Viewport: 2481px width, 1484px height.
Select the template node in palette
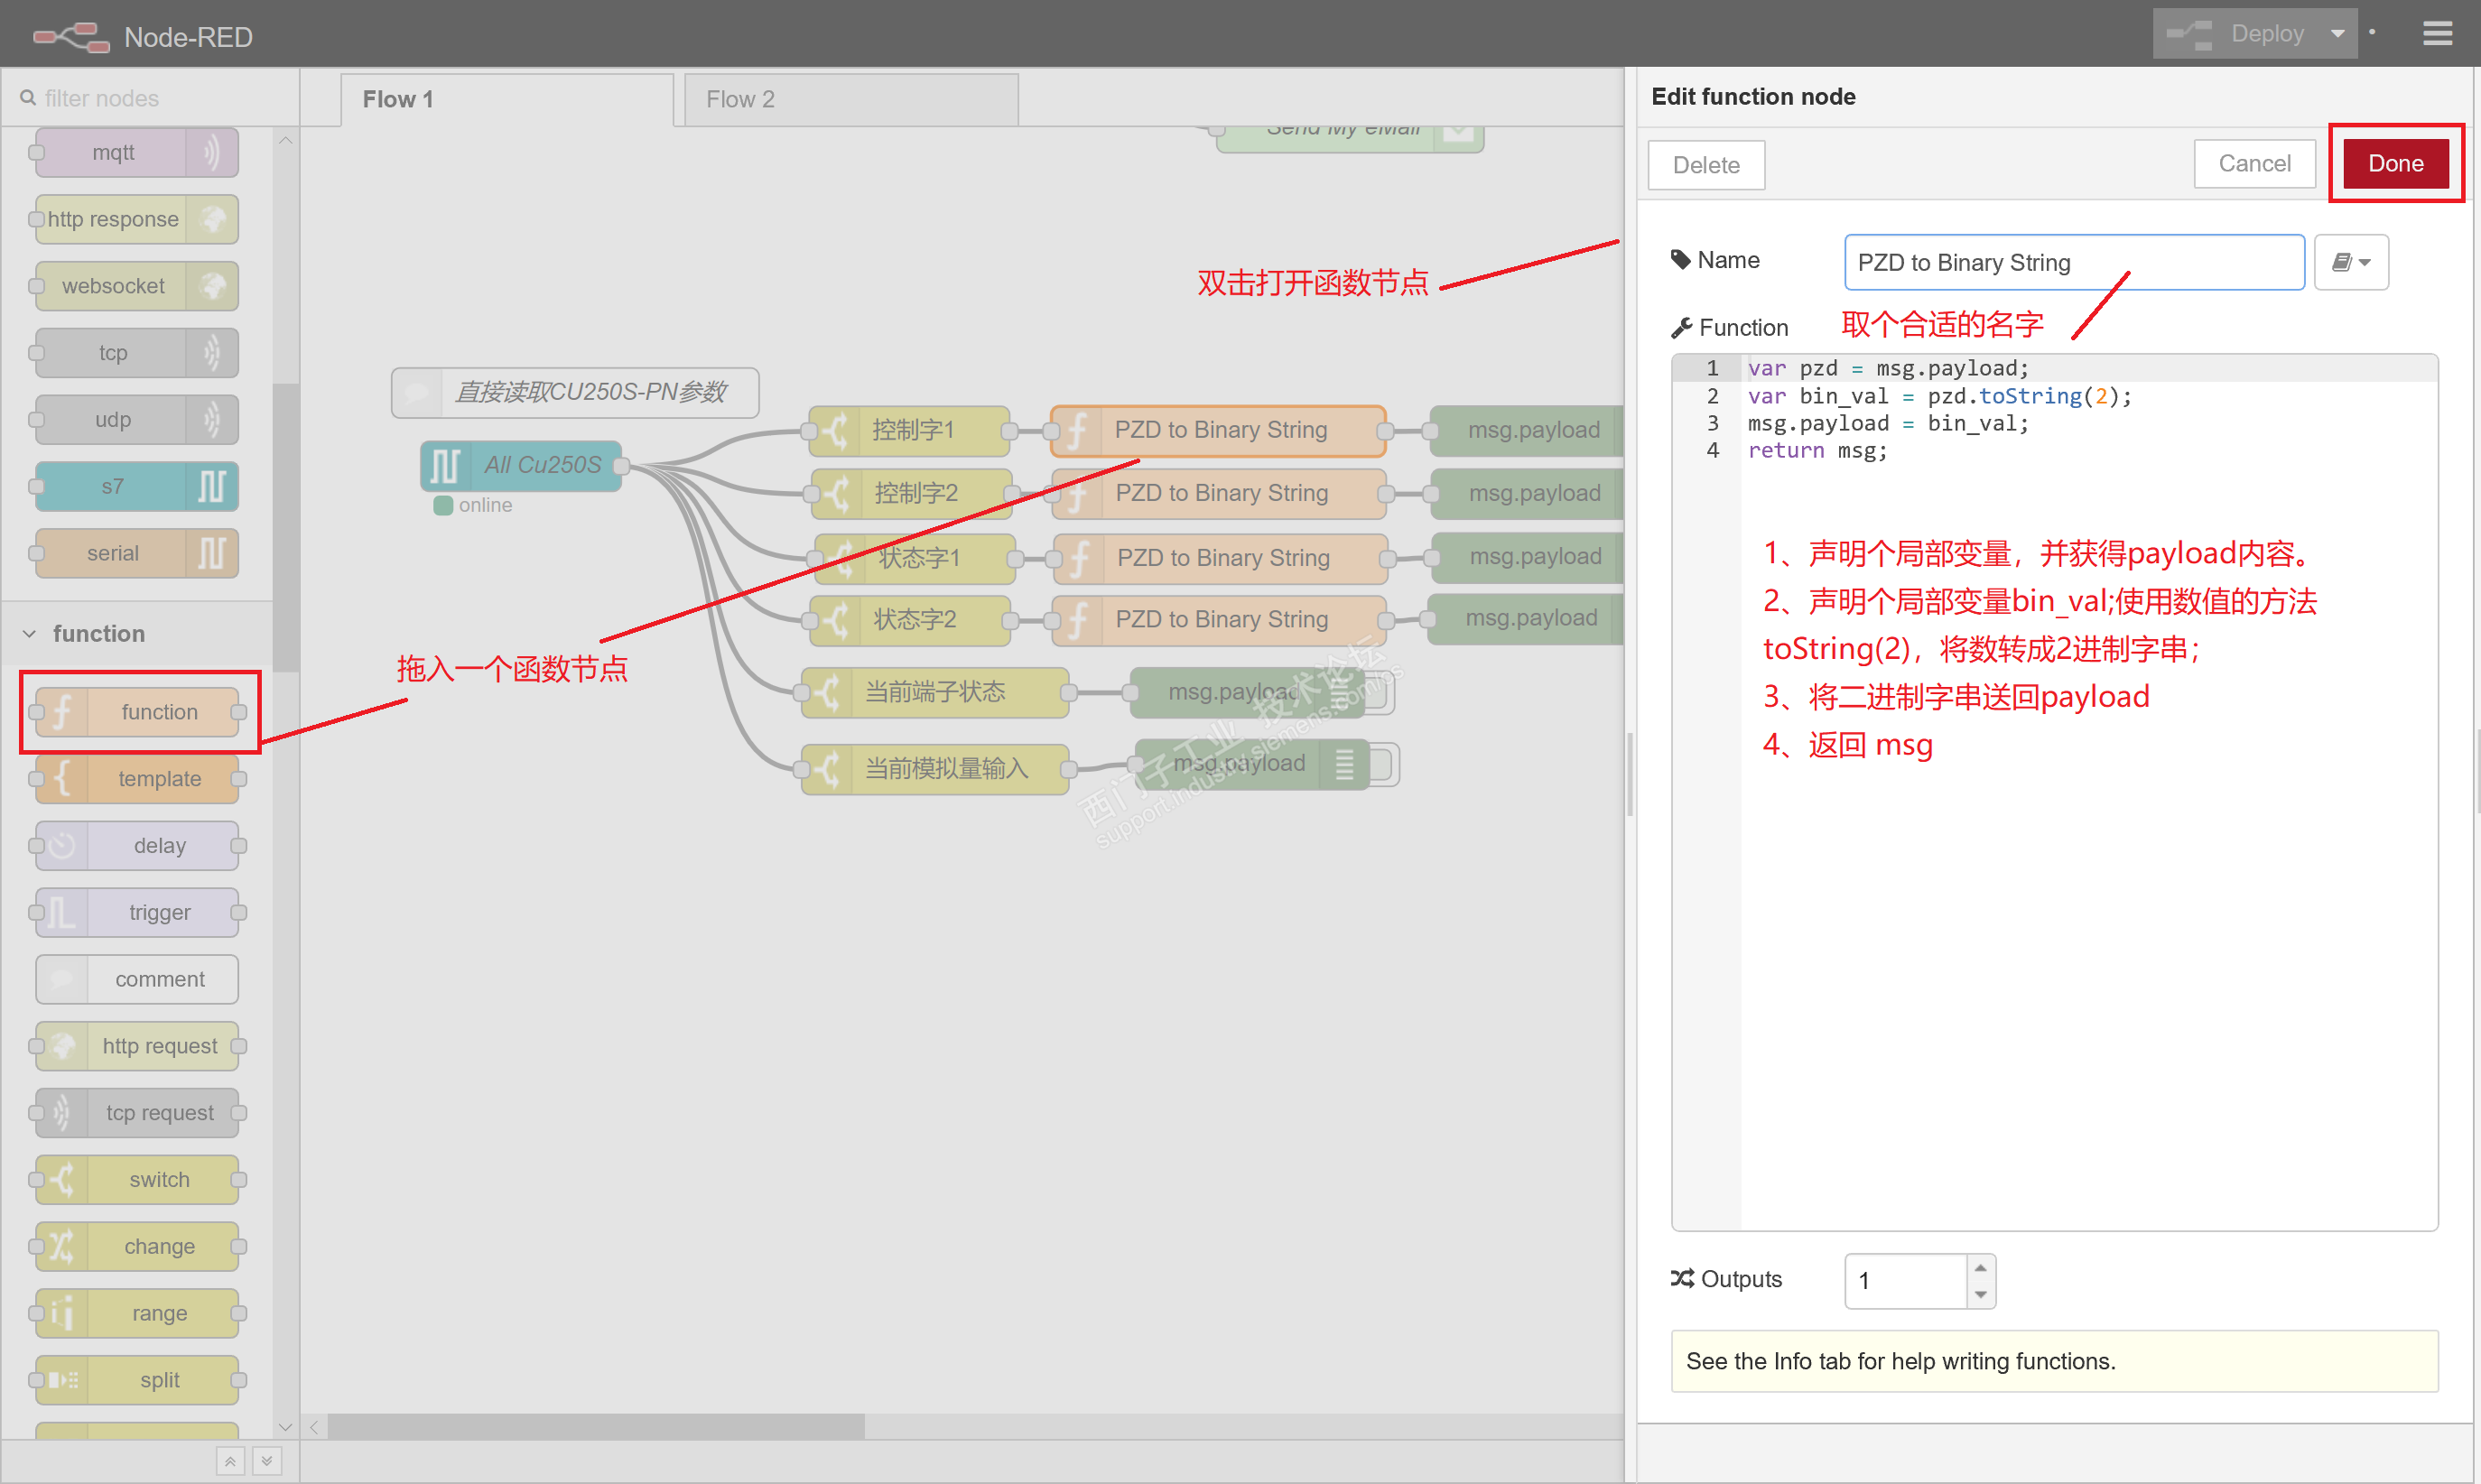click(159, 779)
